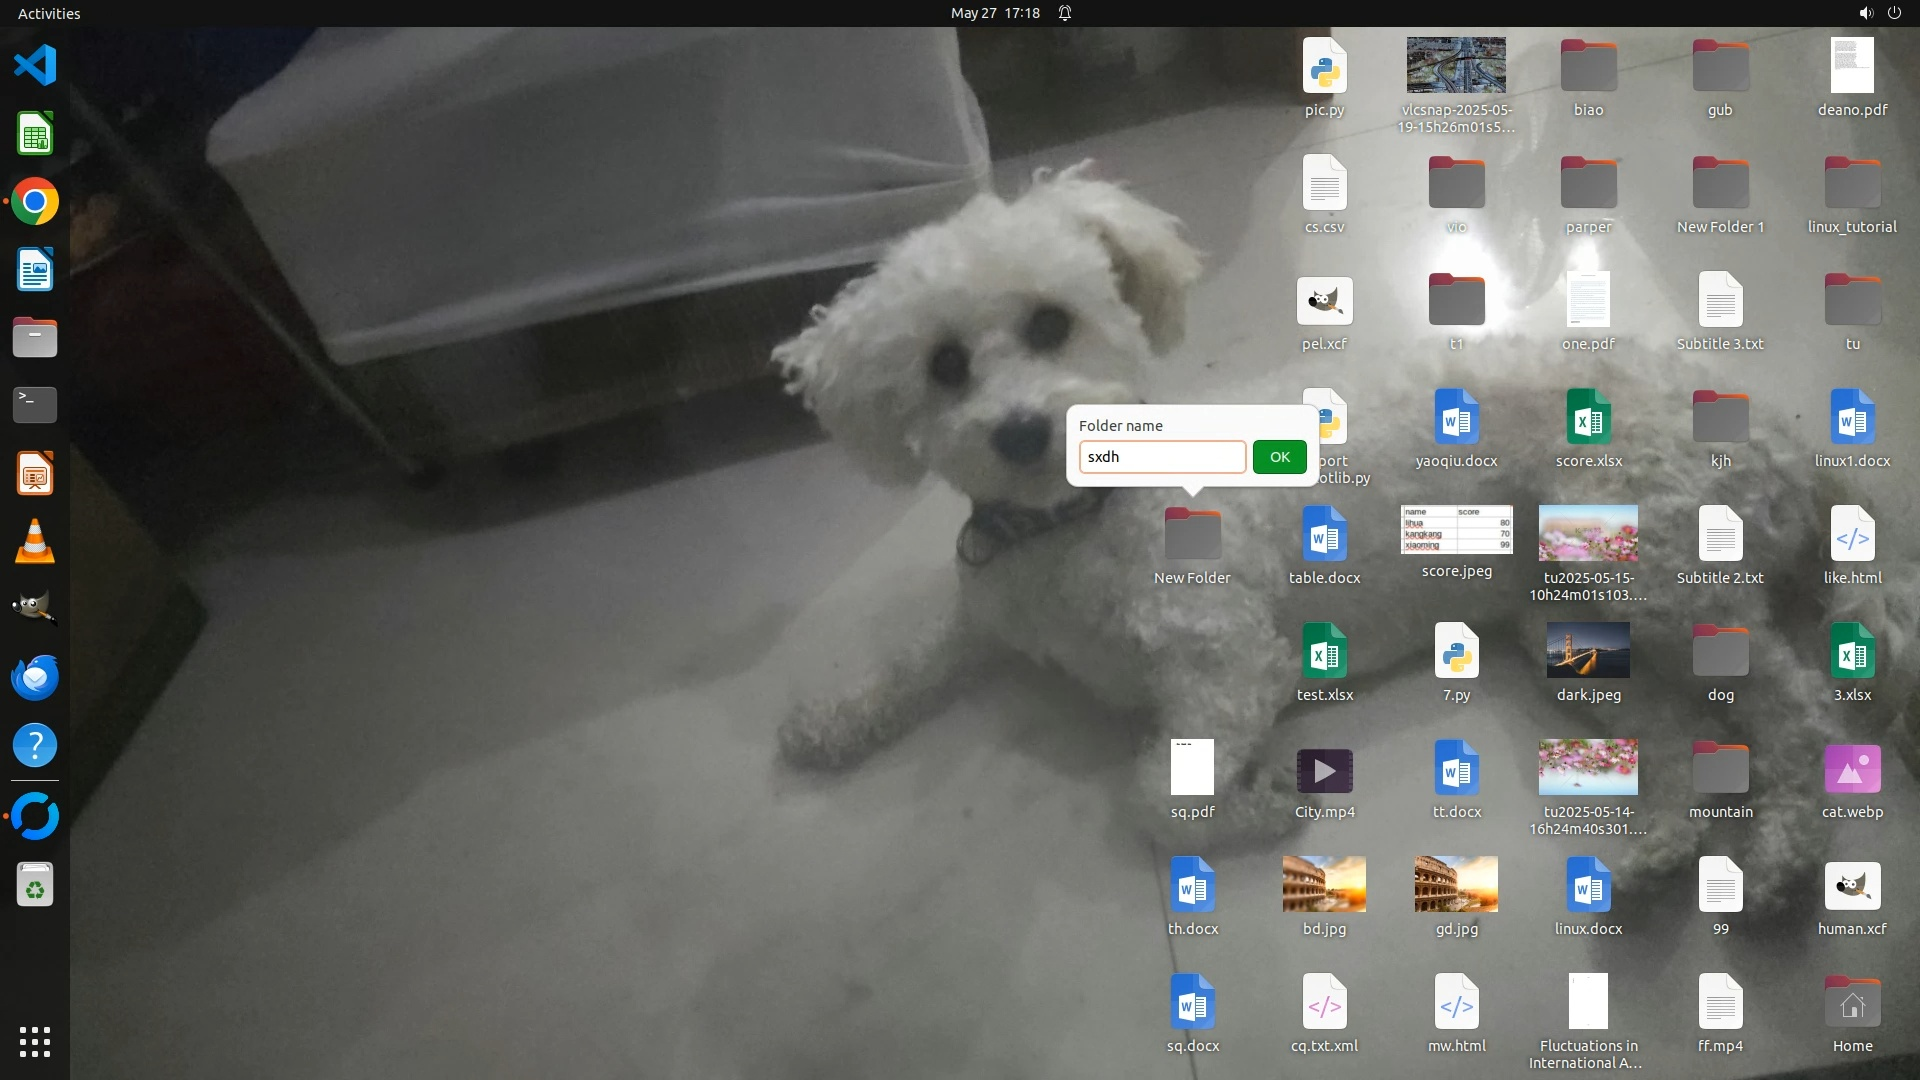Click the power icon in top bar
The height and width of the screenshot is (1080, 1920).
[x=1894, y=13]
